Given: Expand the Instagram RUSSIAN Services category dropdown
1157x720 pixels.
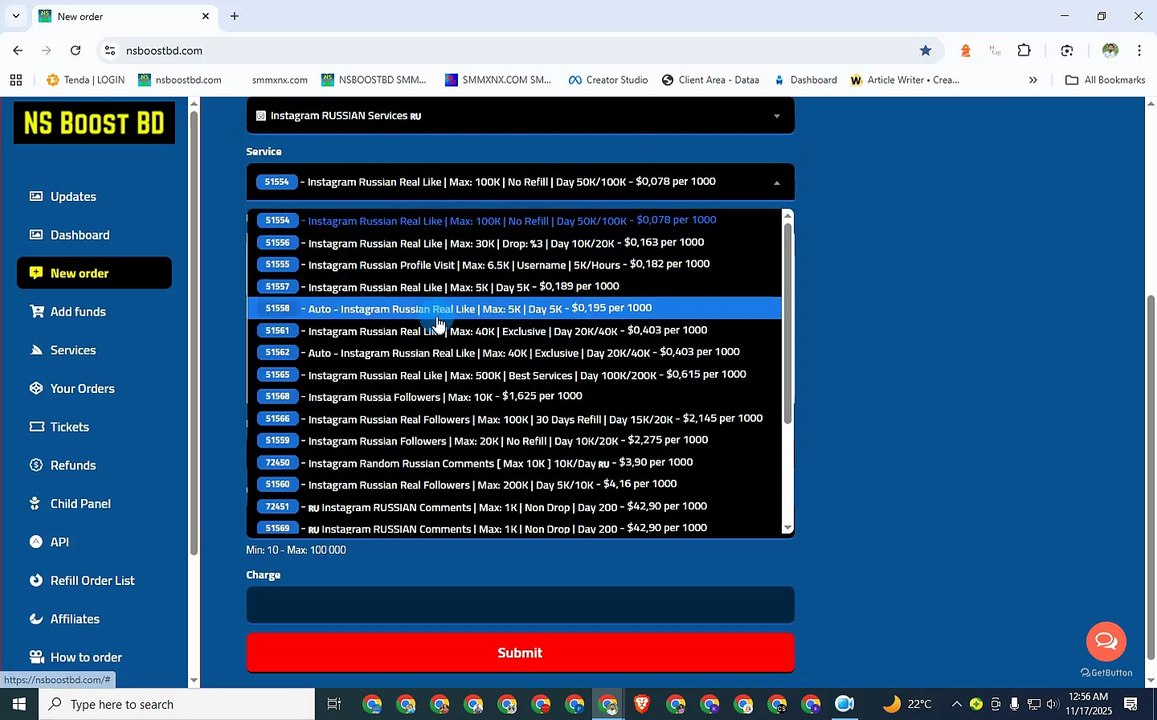Looking at the screenshot, I should [x=520, y=116].
